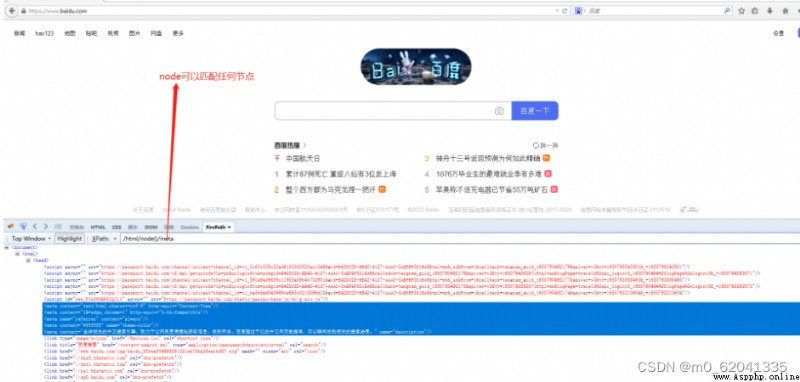This screenshot has width=800, height=382.
Task: Click the bookmarks list icon beside star
Action: [755, 11]
